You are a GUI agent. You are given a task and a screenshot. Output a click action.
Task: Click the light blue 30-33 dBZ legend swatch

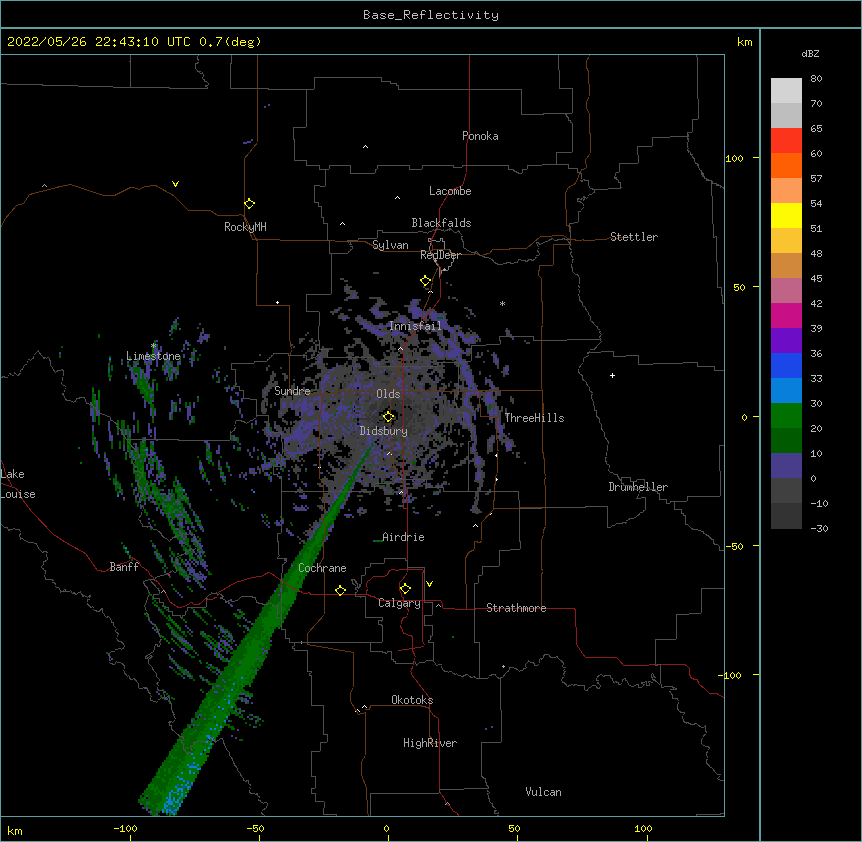pyautogui.click(x=786, y=391)
